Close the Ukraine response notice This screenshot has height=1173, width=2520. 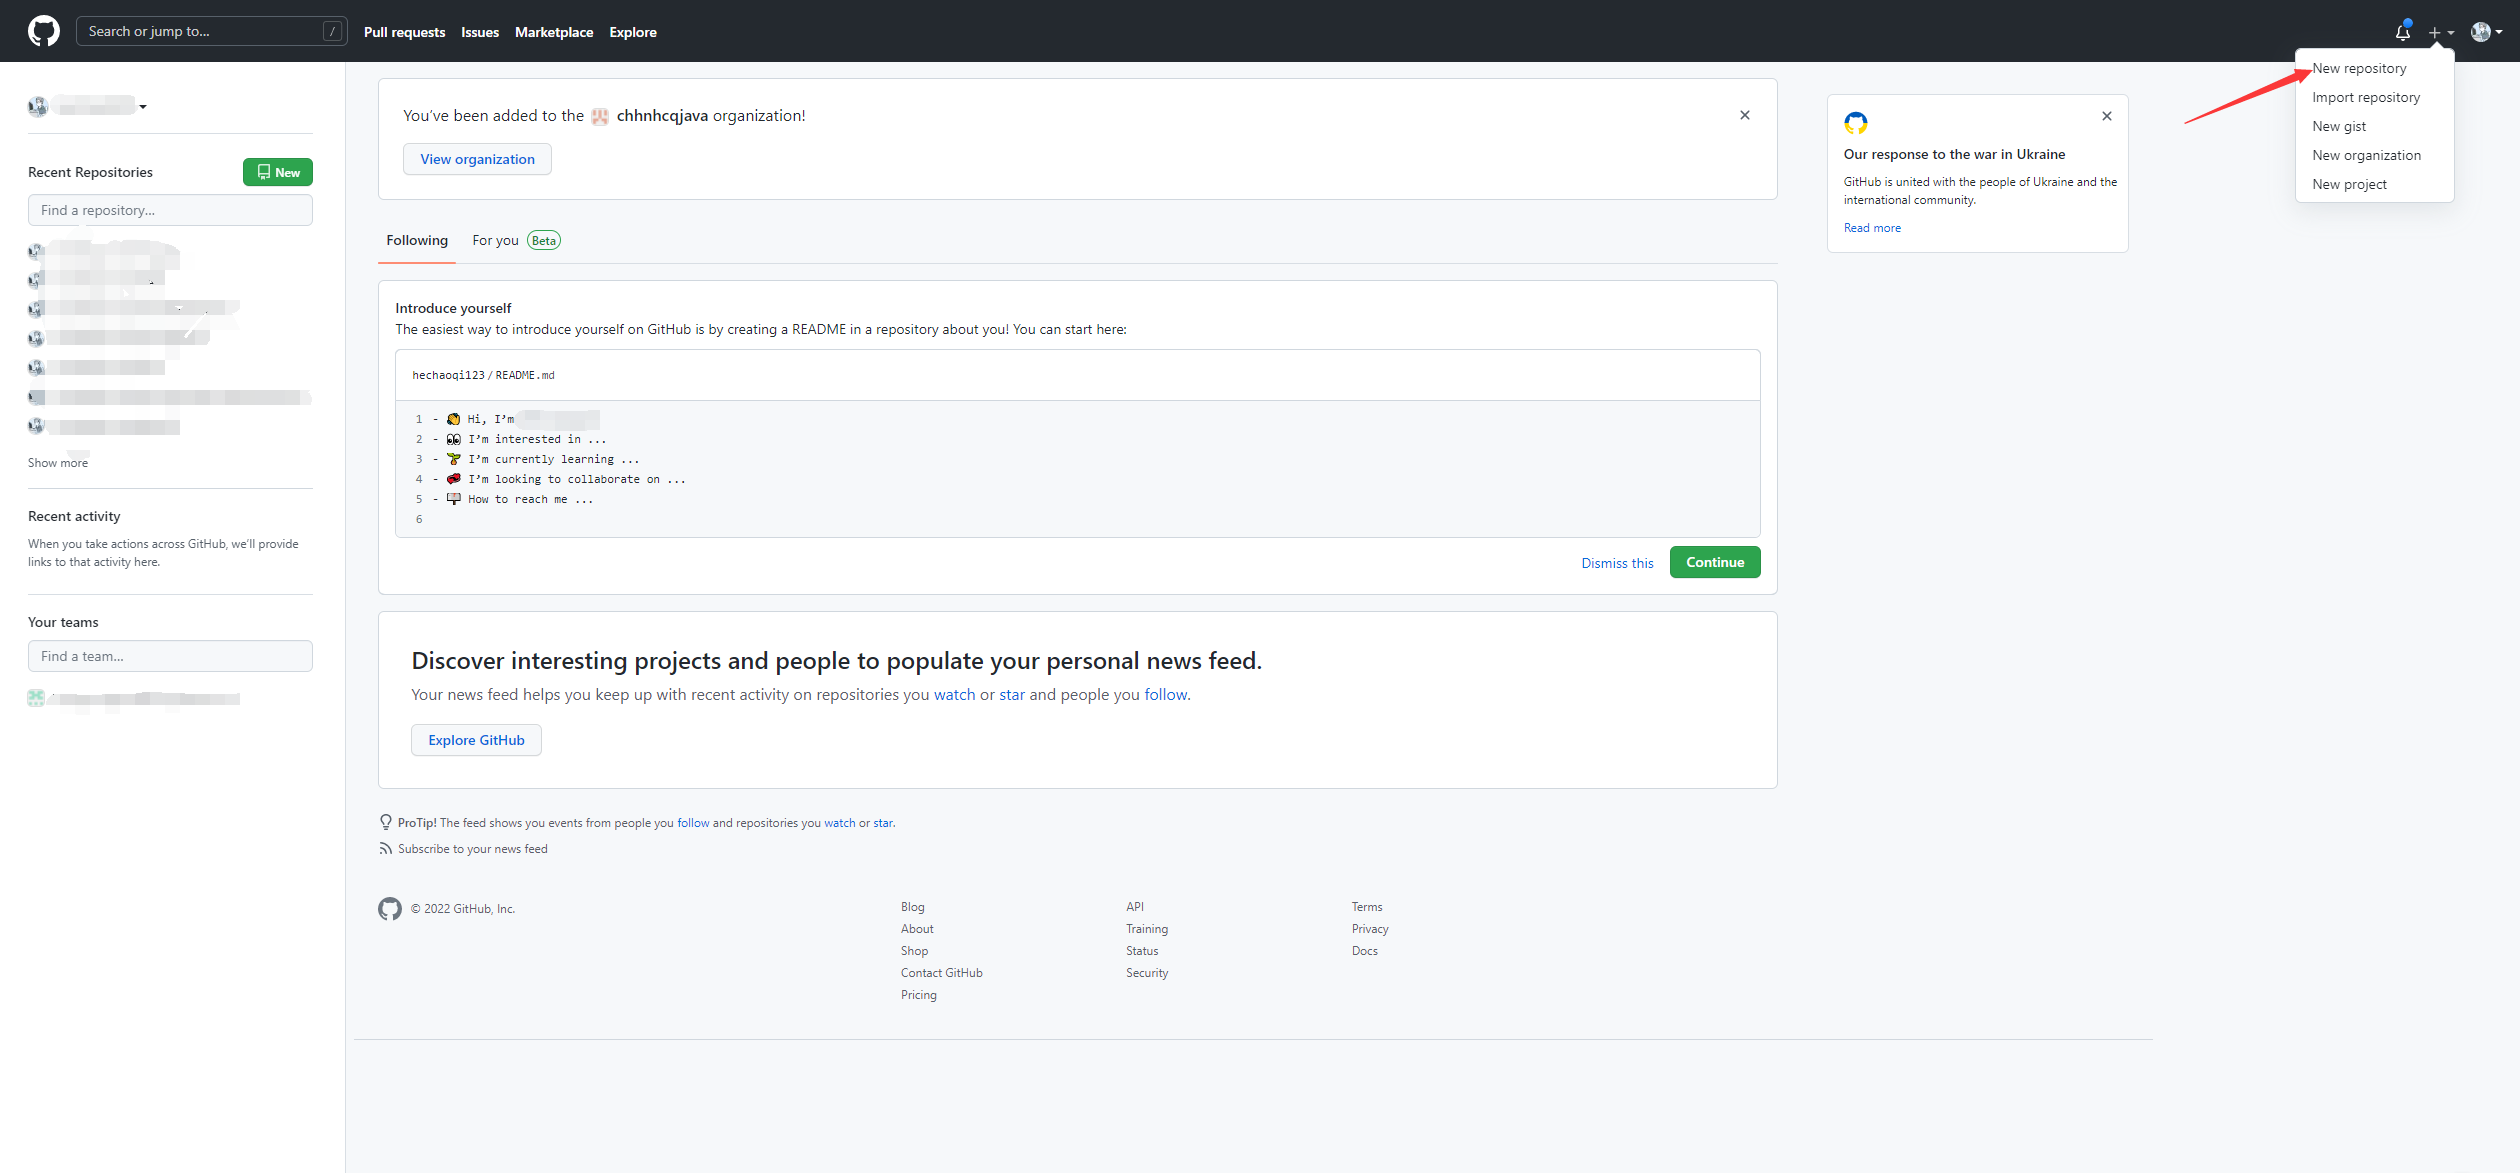click(2106, 116)
